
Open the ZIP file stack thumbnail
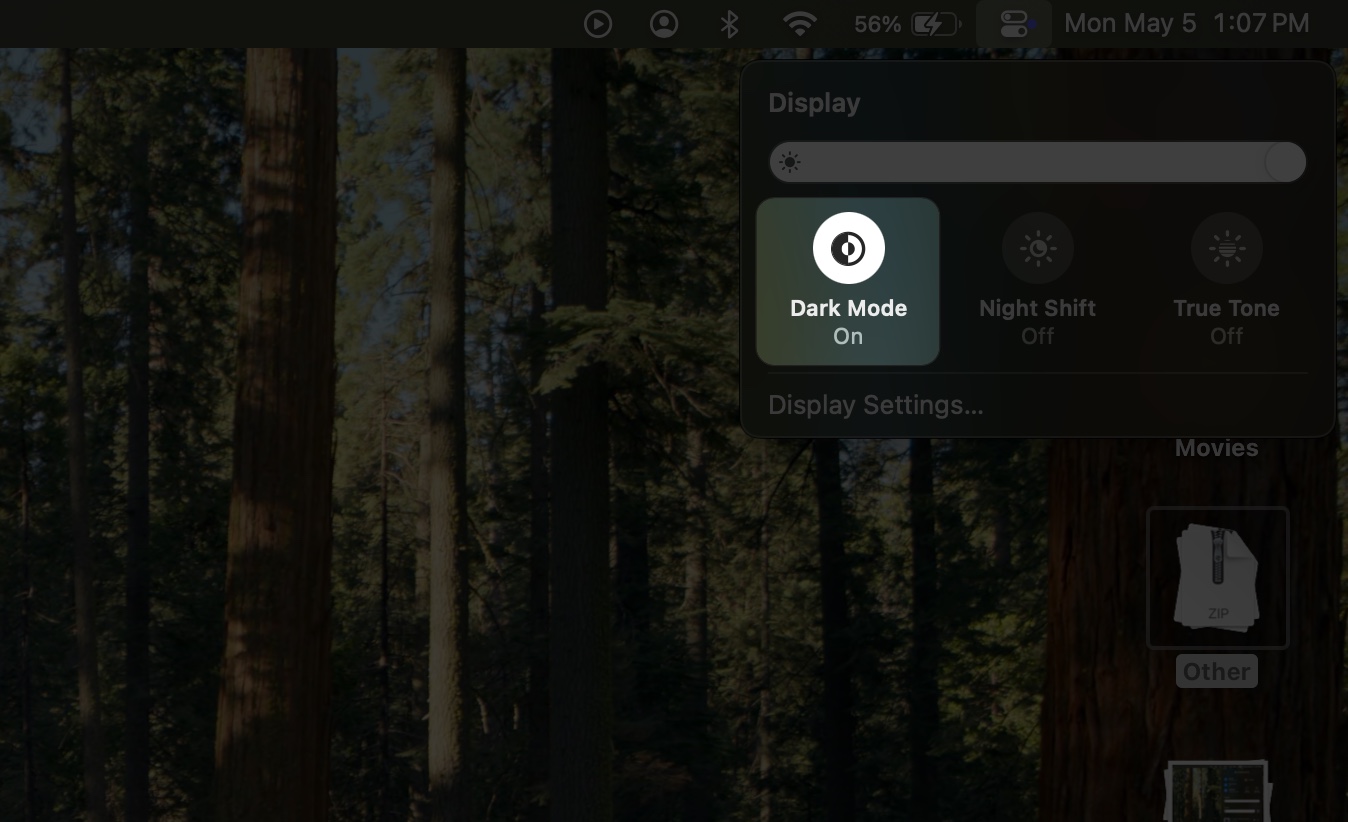click(1217, 577)
